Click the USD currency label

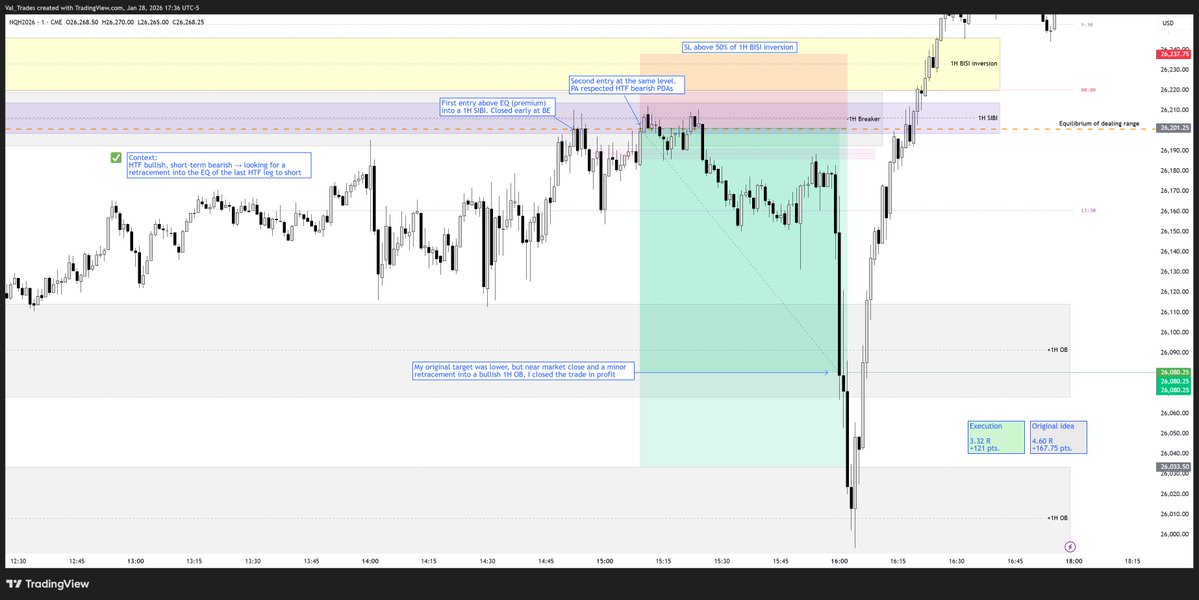click(1167, 24)
